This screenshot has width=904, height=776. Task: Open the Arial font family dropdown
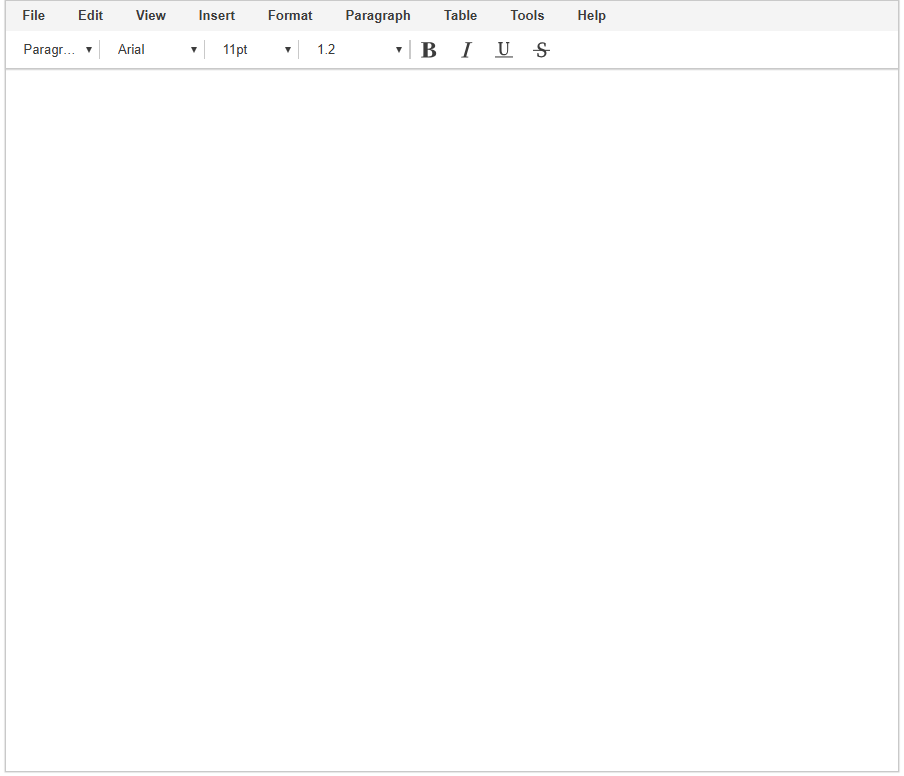157,50
